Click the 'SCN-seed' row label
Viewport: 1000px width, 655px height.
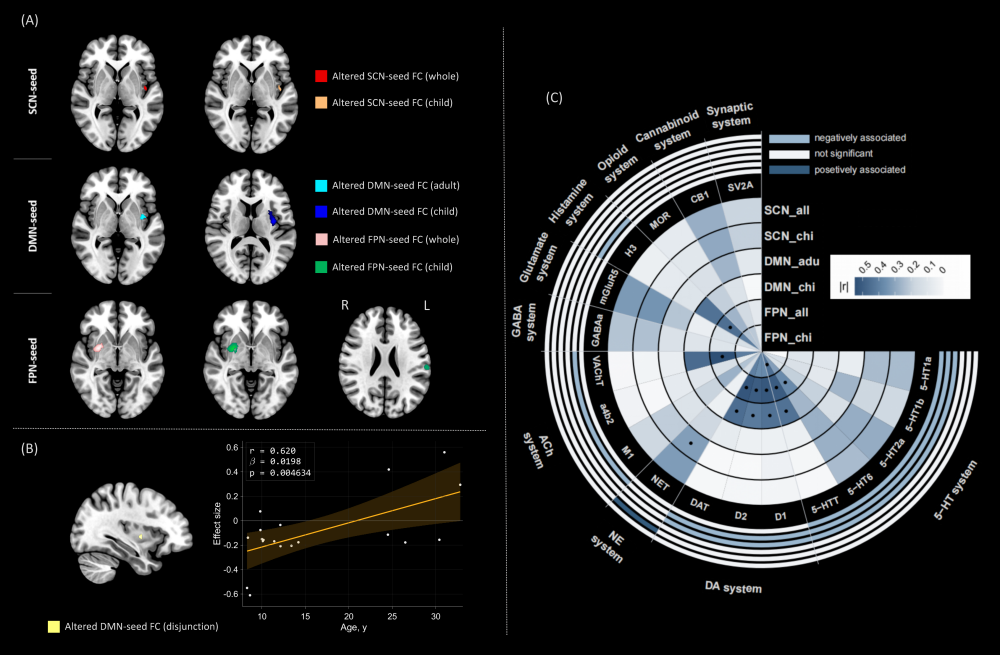(x=33, y=92)
